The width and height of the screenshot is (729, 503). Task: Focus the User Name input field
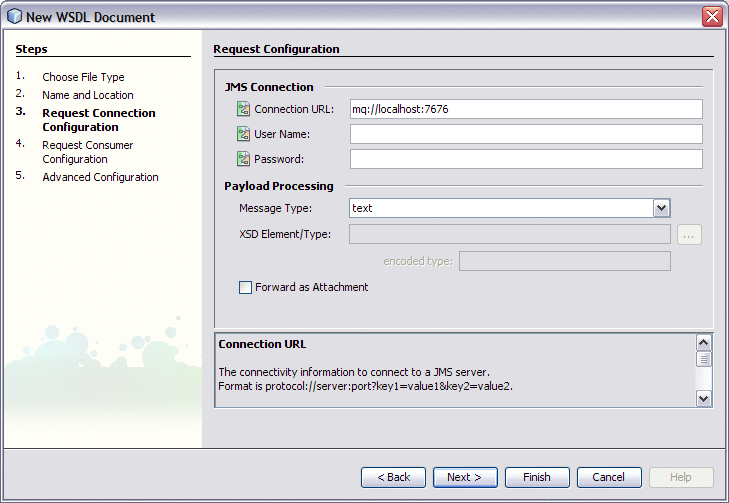coord(526,134)
